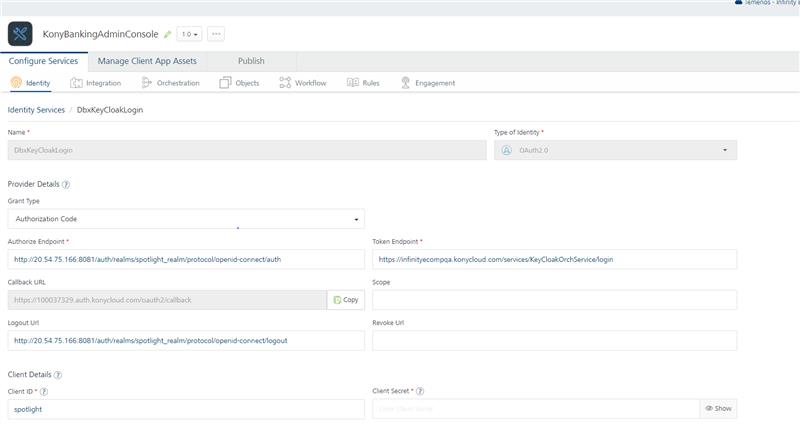Image resolution: width=800 pixels, height=428 pixels.
Task: Open the 1.0 version dropdown
Action: (189, 34)
